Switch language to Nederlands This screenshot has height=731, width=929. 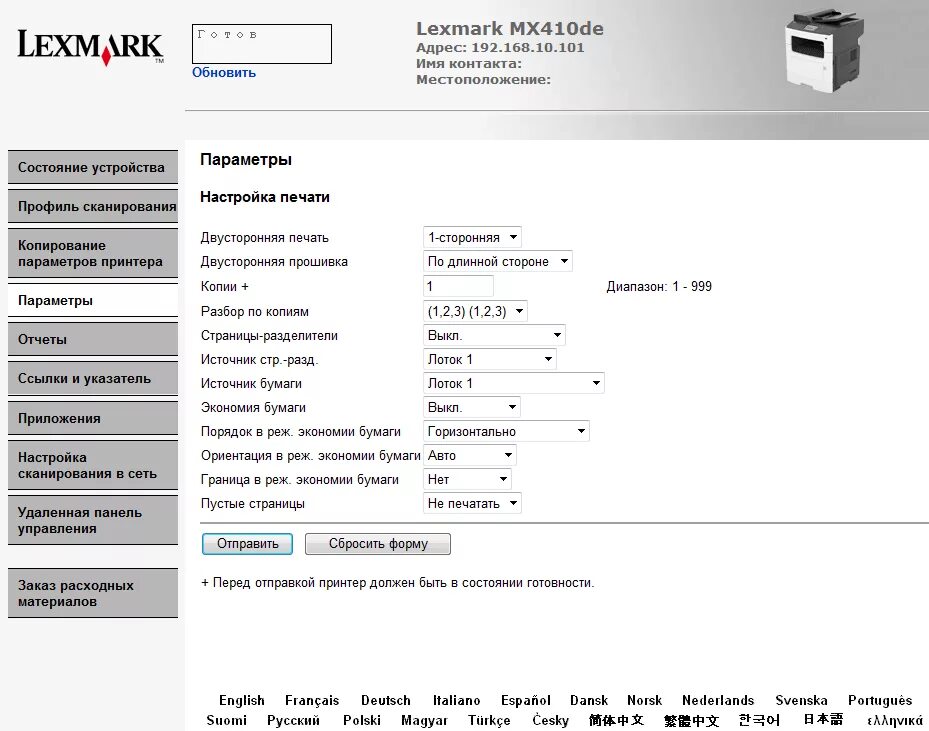tap(718, 700)
